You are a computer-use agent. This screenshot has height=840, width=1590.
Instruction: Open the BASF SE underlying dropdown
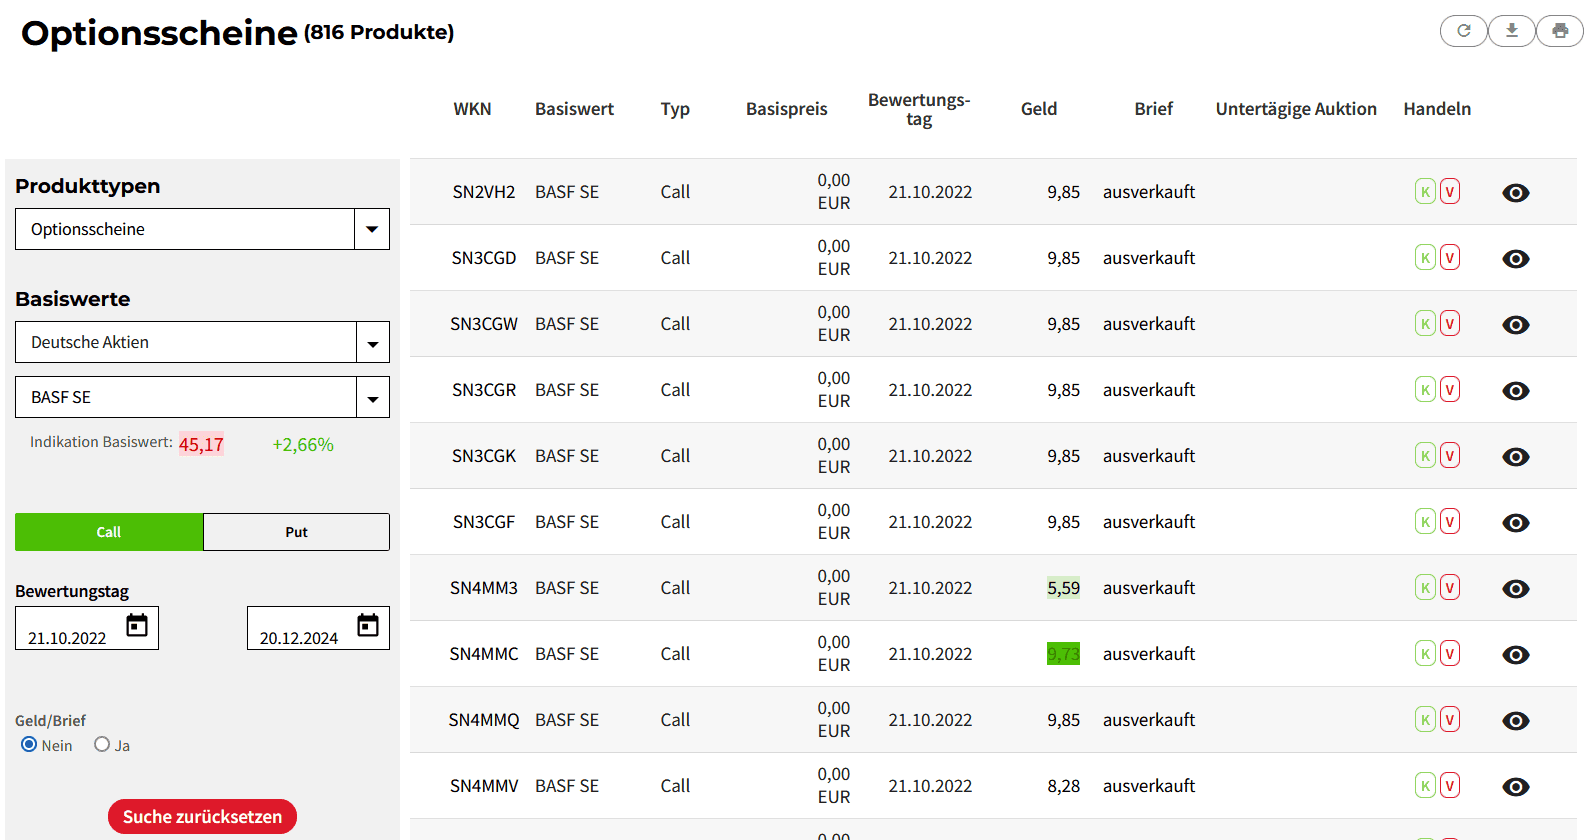(x=202, y=397)
